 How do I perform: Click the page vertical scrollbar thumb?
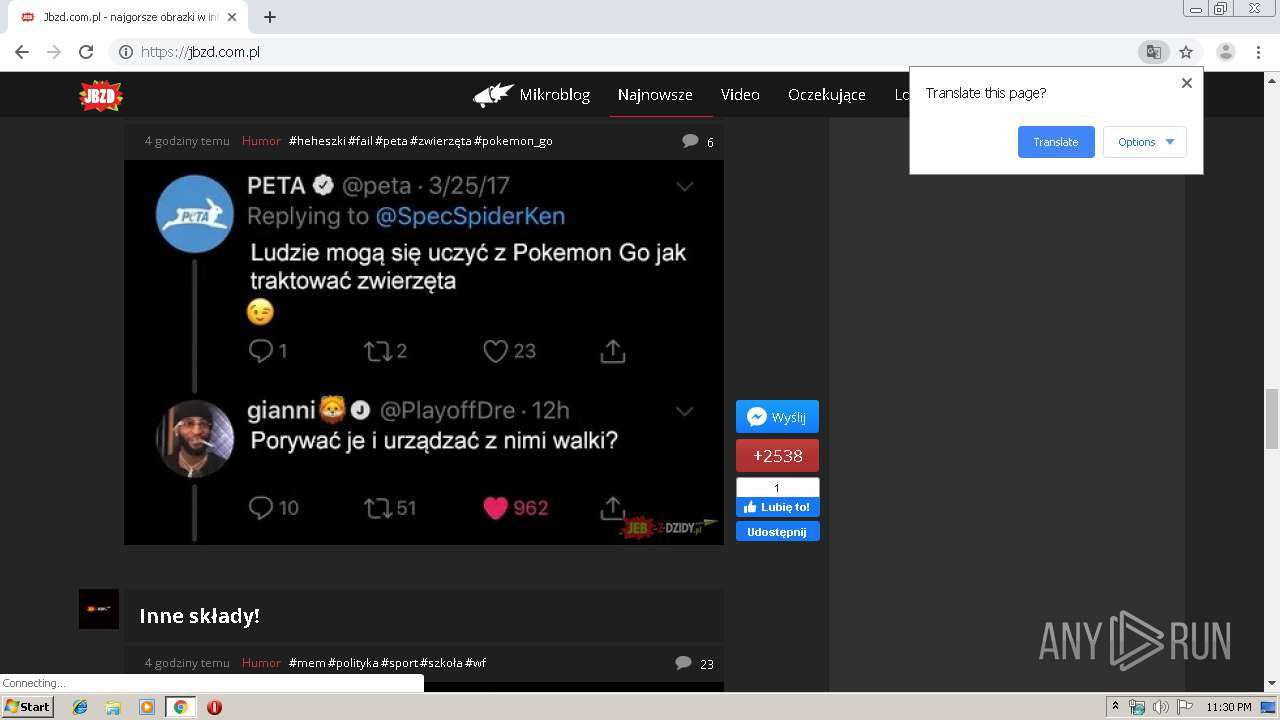coord(1272,419)
